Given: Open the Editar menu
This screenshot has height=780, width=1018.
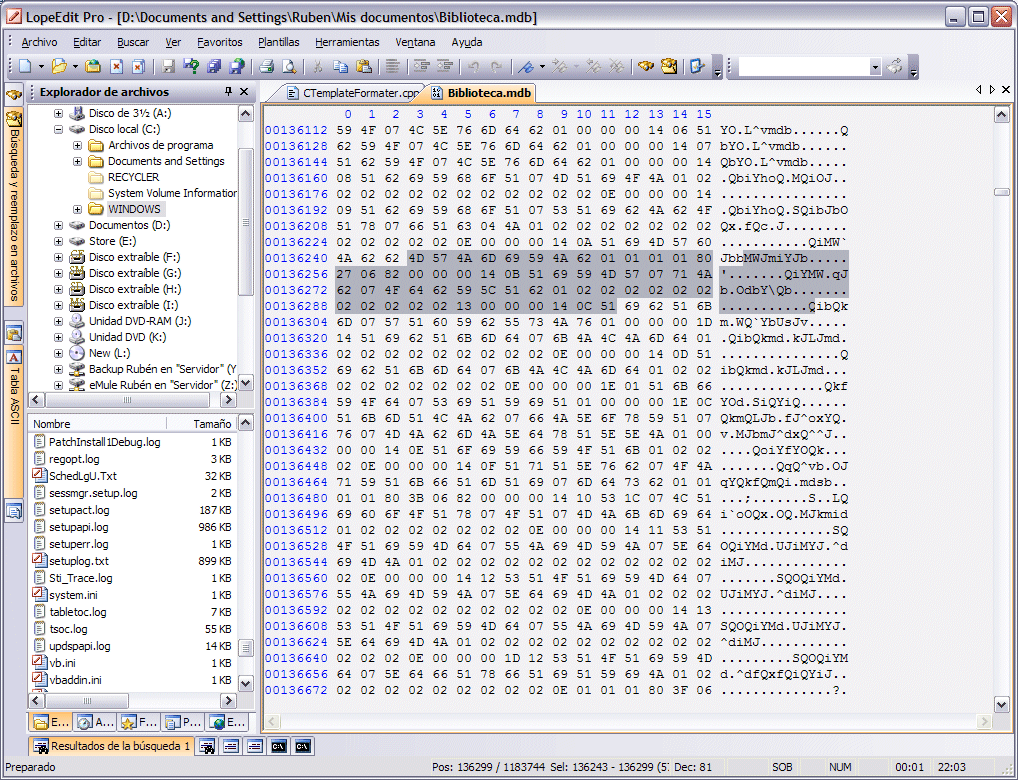Looking at the screenshot, I should tap(87, 42).
